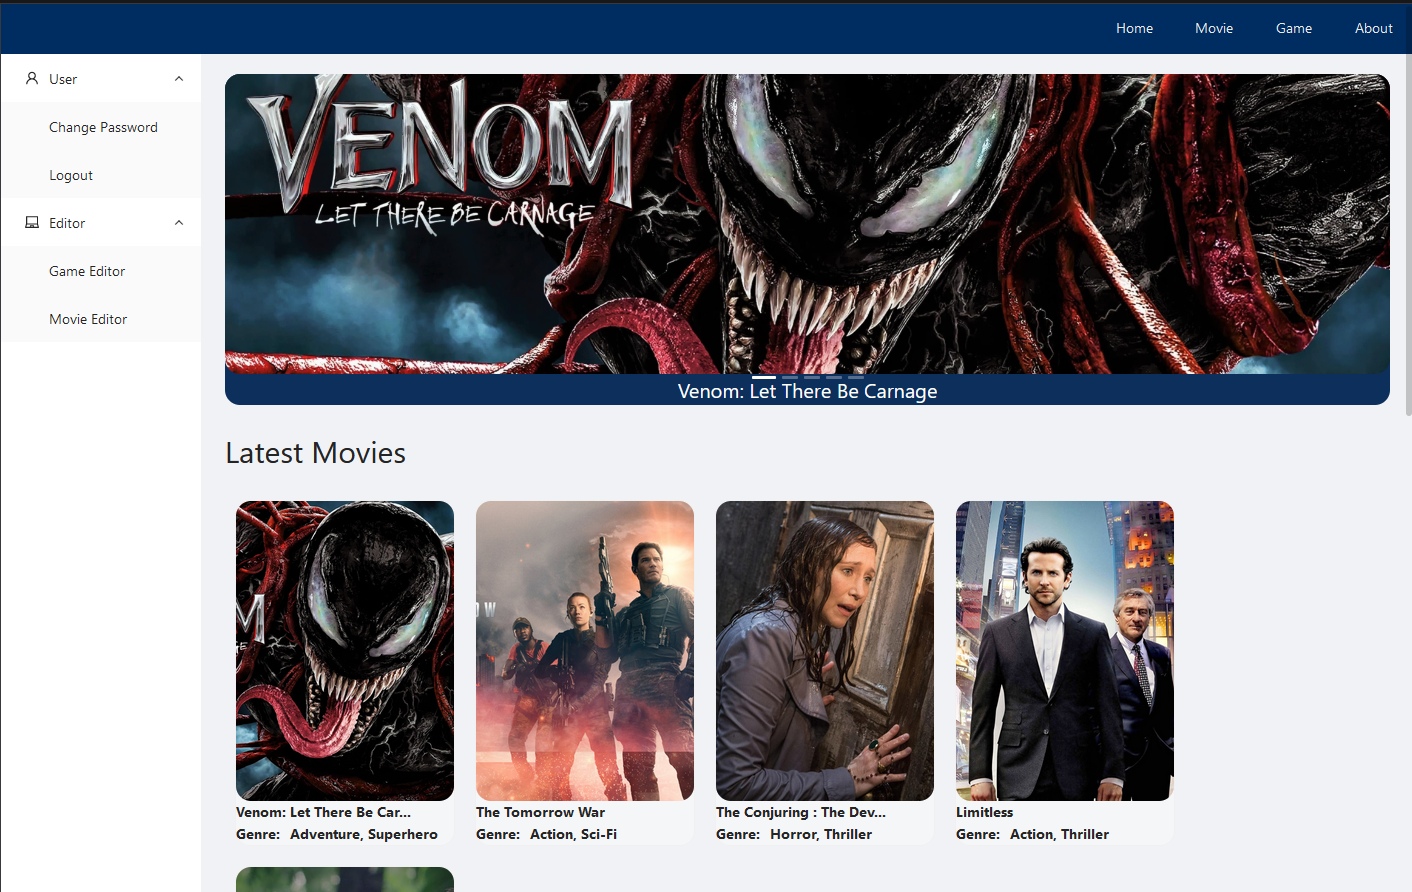Click the 'Latest Movies' heading
Image resolution: width=1412 pixels, height=892 pixels.
click(x=315, y=453)
